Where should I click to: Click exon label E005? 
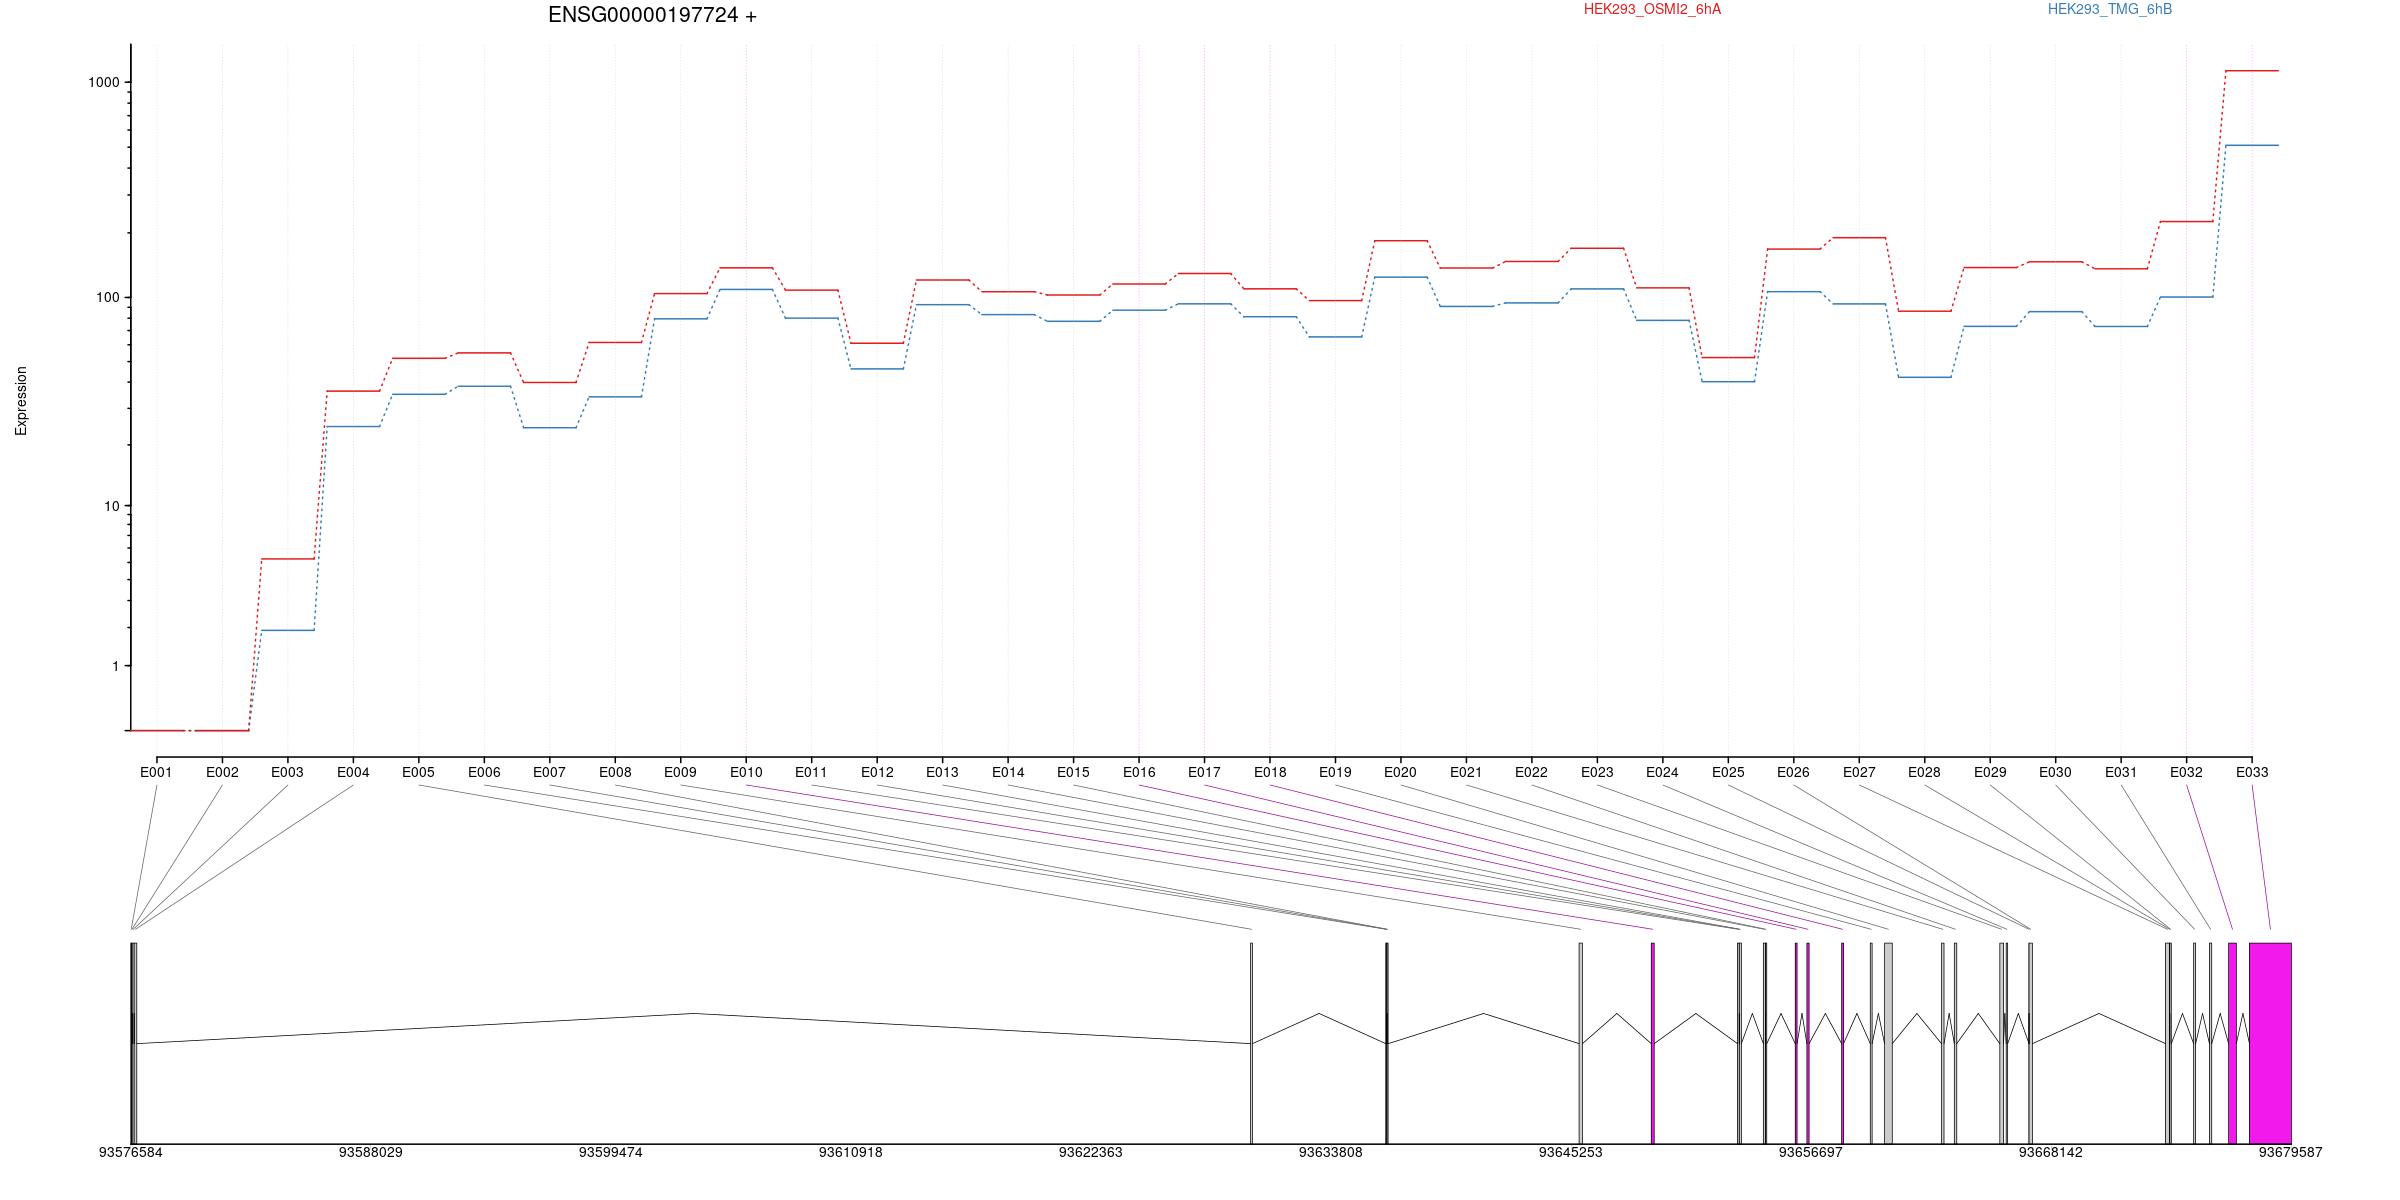point(418,772)
